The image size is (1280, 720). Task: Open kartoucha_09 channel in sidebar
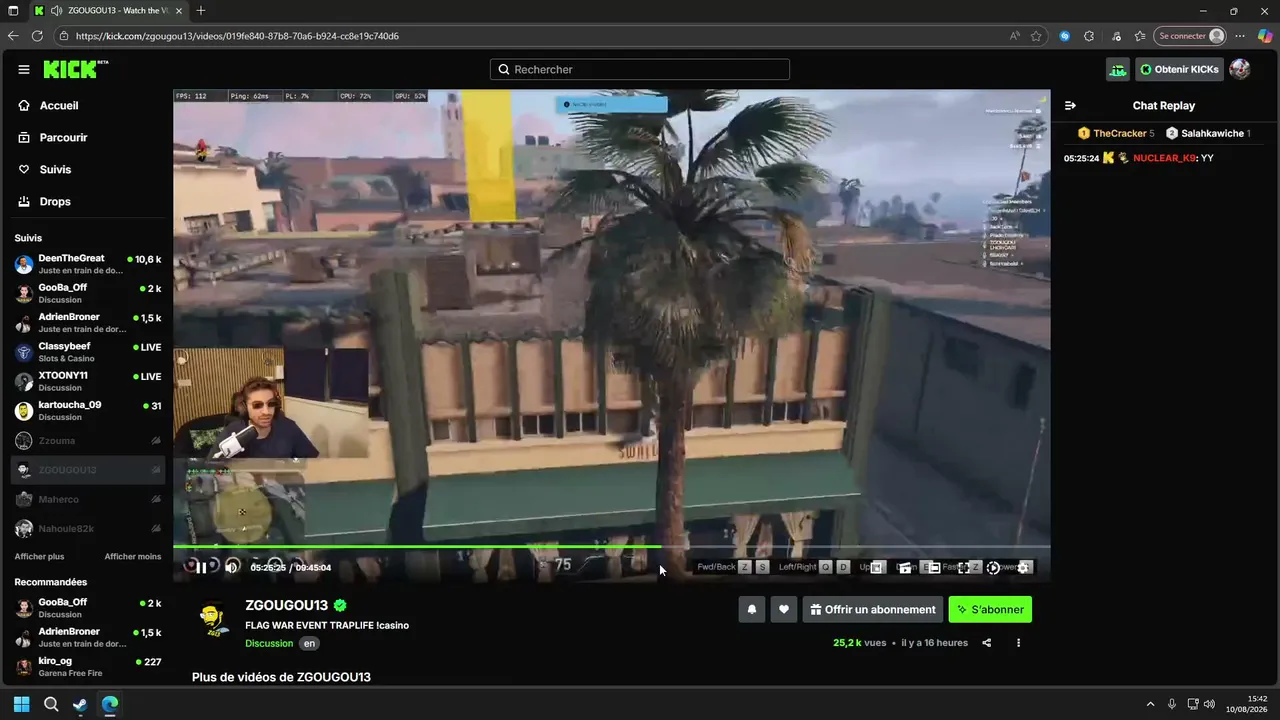pos(88,411)
